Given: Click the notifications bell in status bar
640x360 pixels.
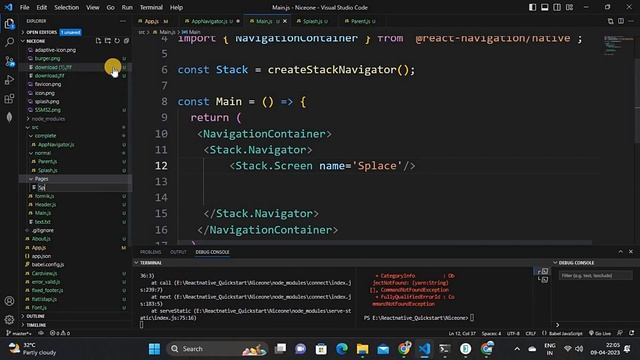Looking at the screenshot, I should (x=631, y=333).
